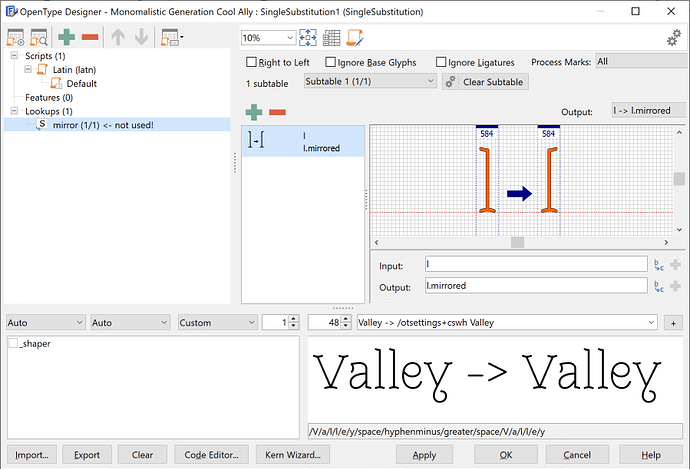Click the Clear Subtable button

click(486, 81)
